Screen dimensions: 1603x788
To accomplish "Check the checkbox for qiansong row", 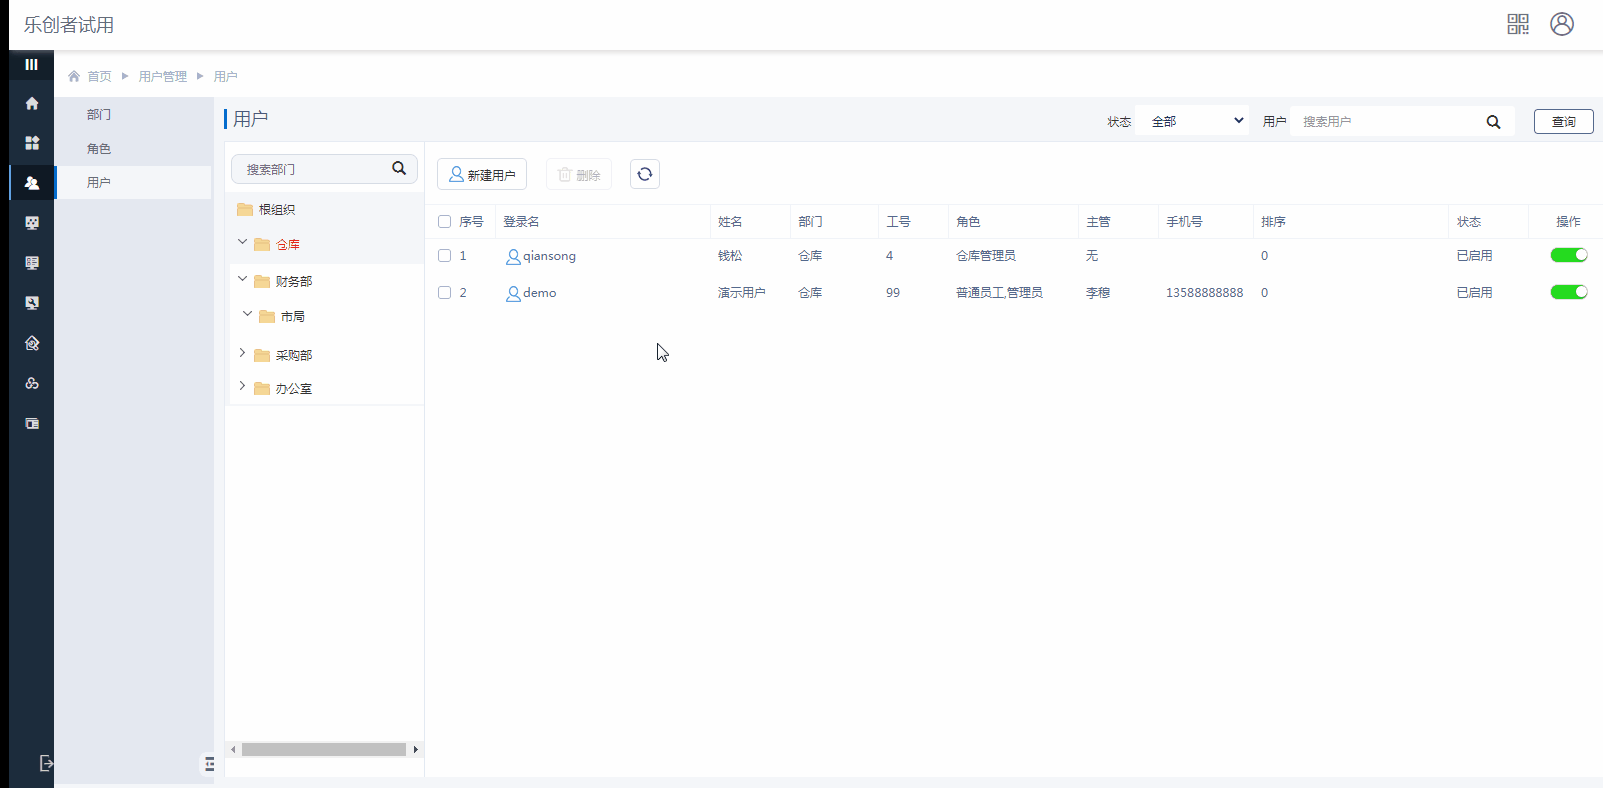I will (445, 256).
